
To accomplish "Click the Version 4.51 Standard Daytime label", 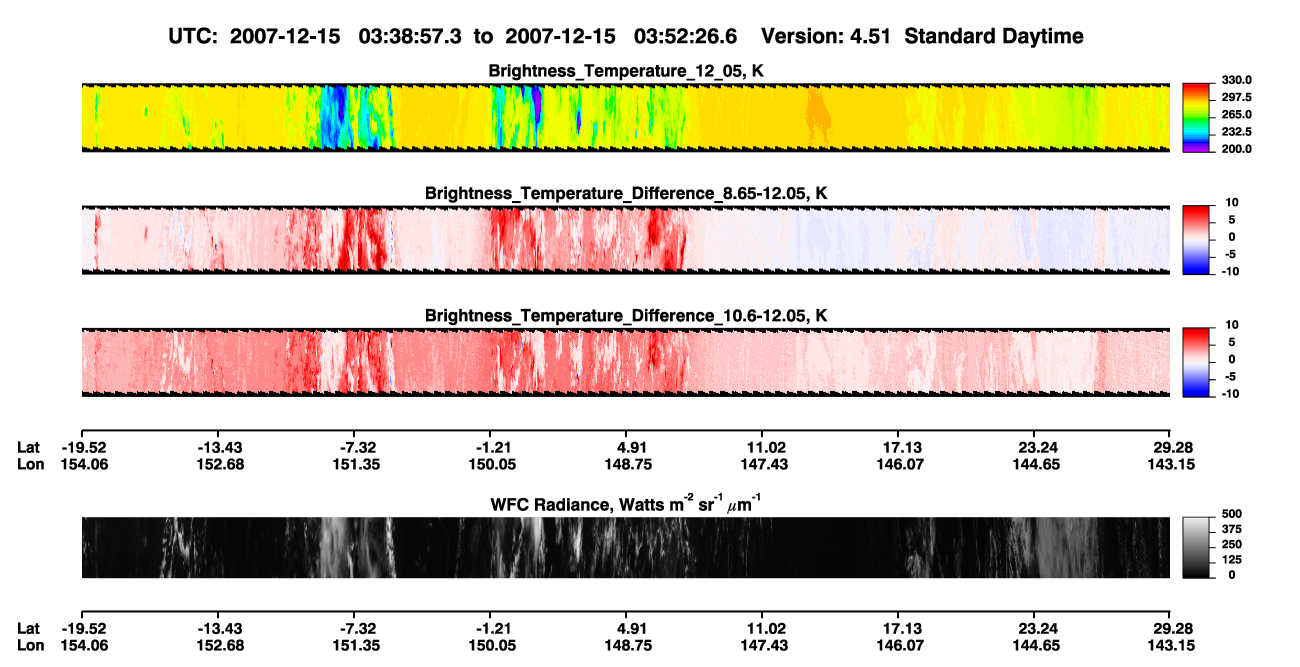I will tap(922, 37).
